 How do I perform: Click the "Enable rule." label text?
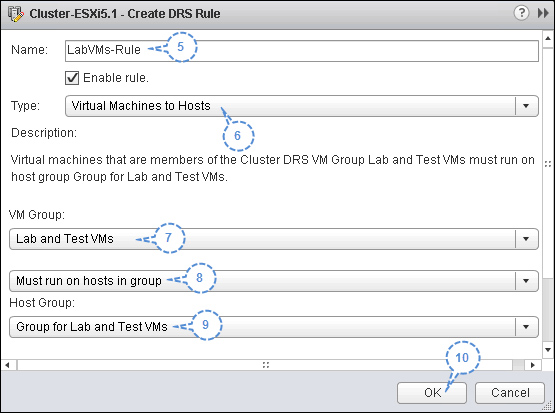[116, 78]
